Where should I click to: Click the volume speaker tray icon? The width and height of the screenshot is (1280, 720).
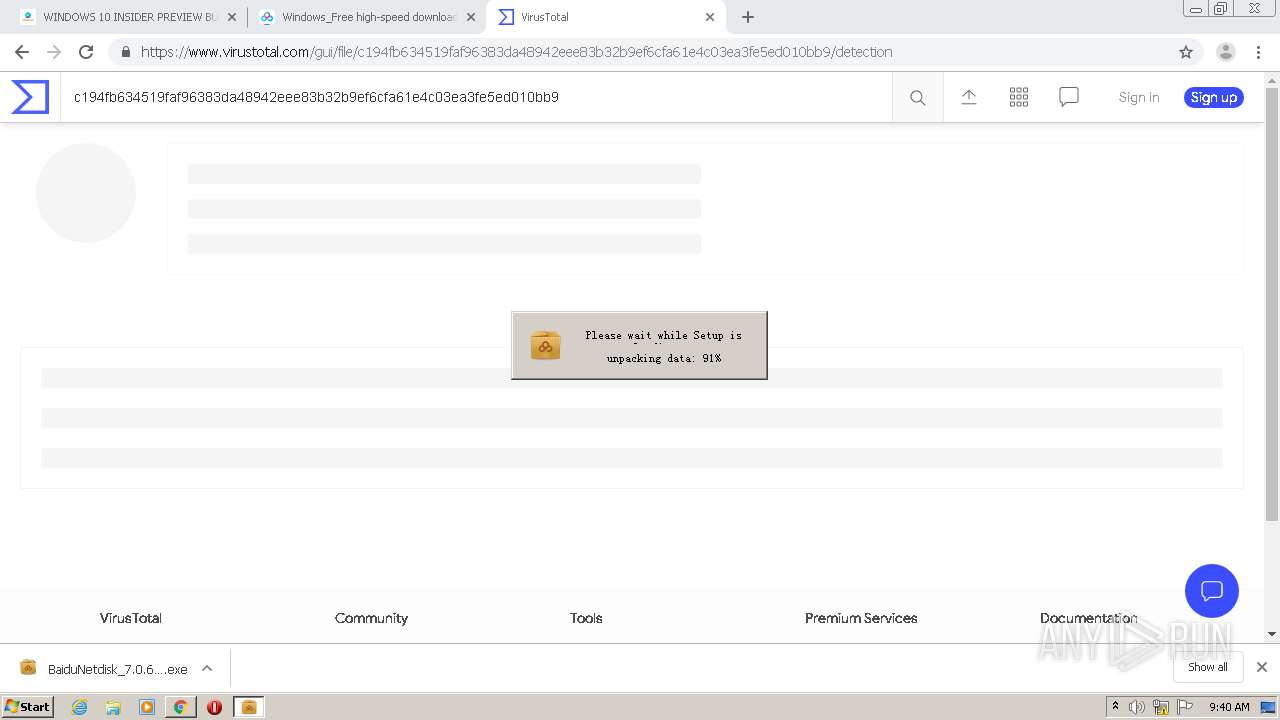click(x=1136, y=707)
